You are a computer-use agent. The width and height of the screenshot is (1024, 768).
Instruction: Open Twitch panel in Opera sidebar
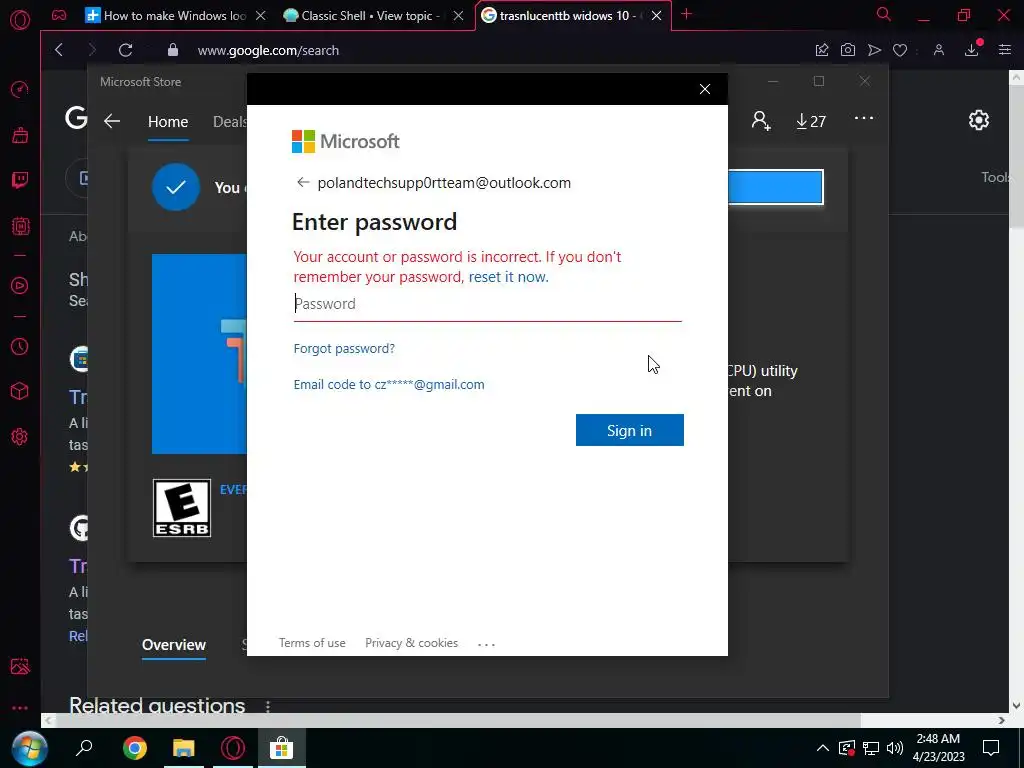[20, 180]
